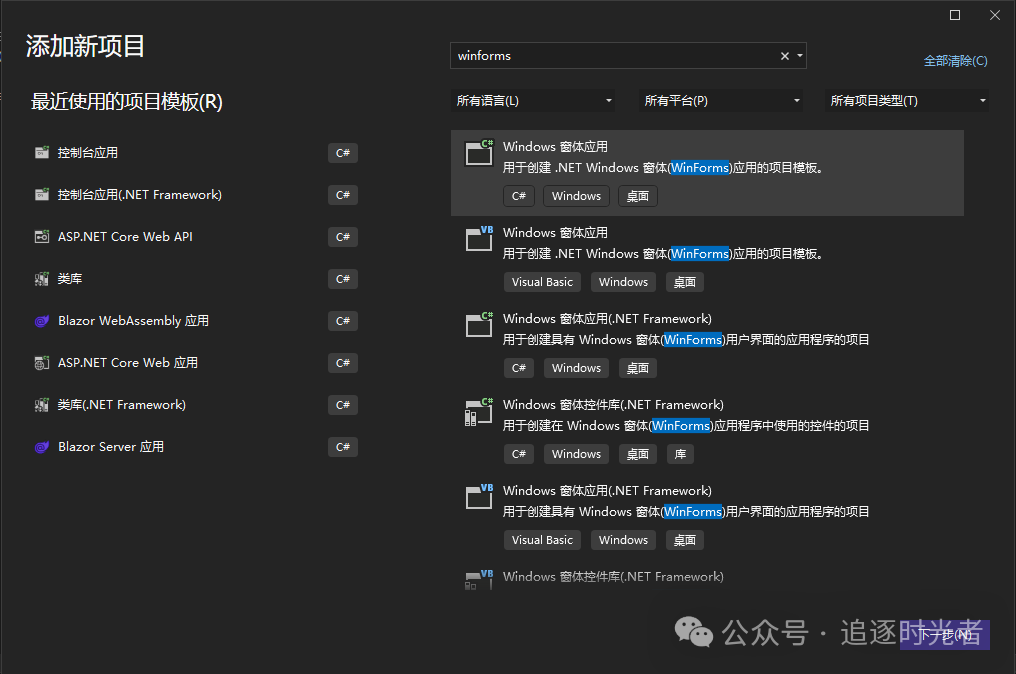Screen dimensions: 1016x674
Task: Click the Windows tag on C# 窗体应用(.NET Framework)
Action: [x=576, y=368]
